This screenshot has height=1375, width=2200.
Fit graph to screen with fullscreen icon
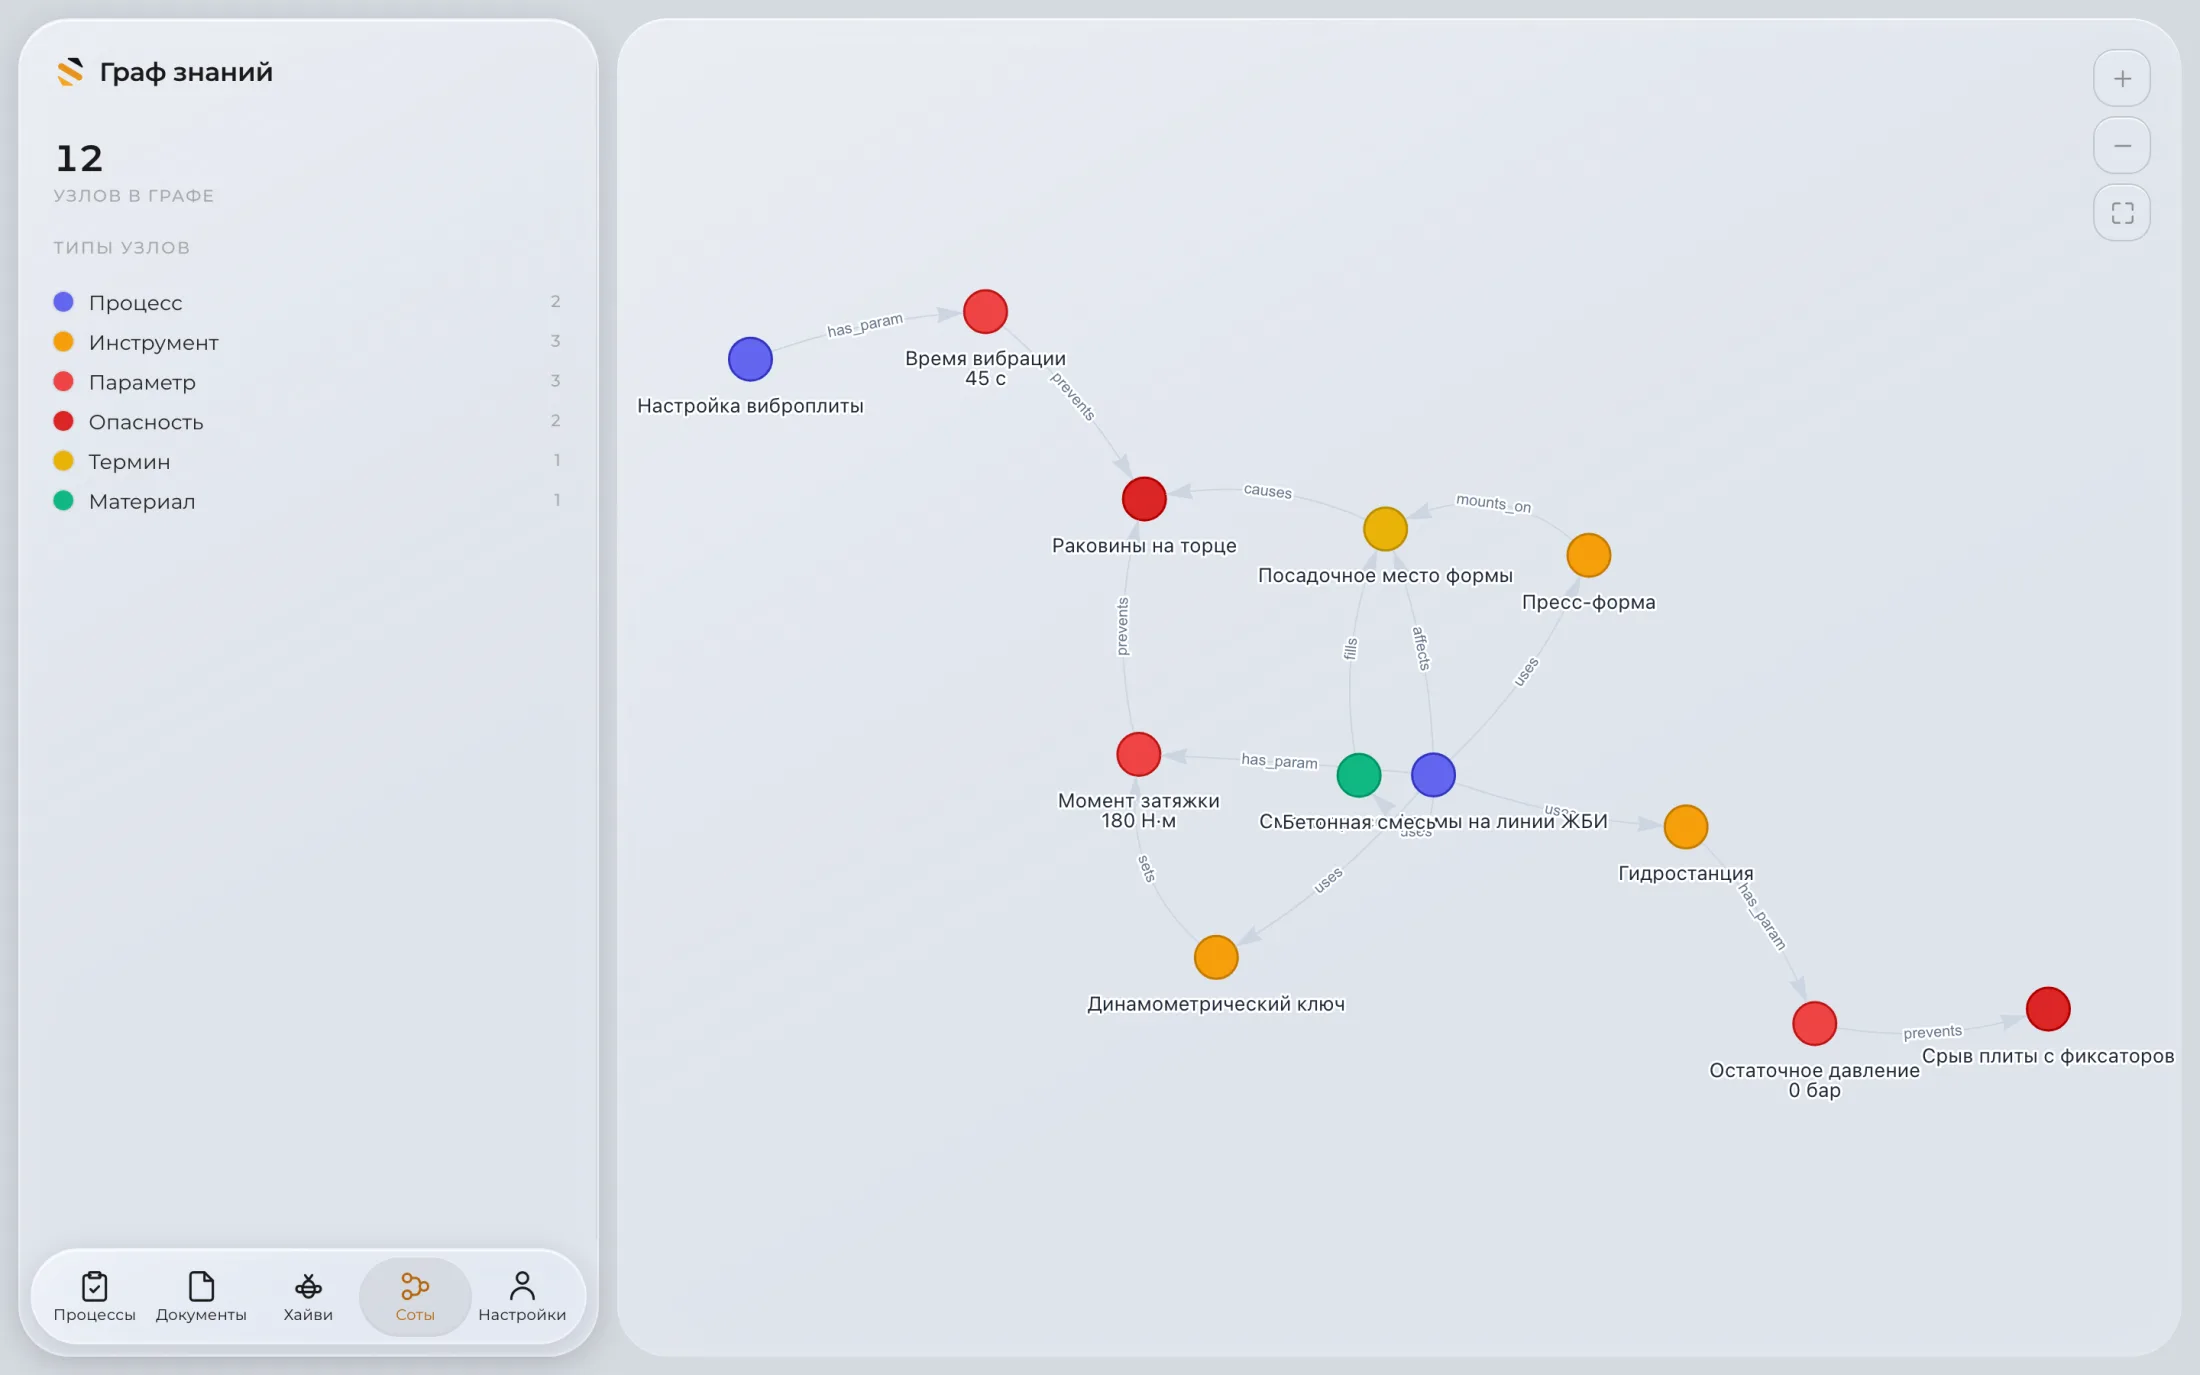click(2122, 213)
